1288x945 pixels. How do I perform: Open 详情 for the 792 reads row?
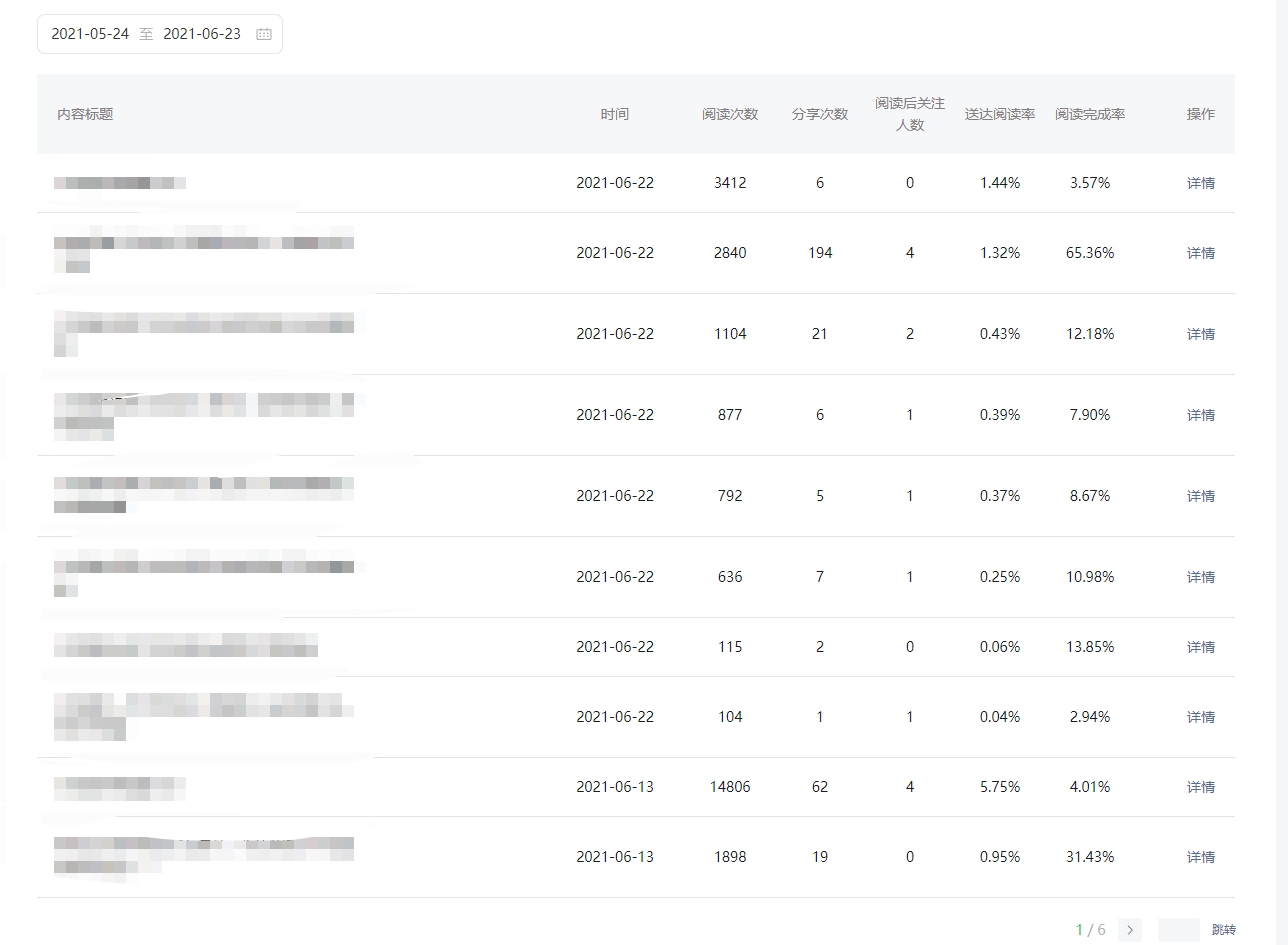tap(1201, 496)
